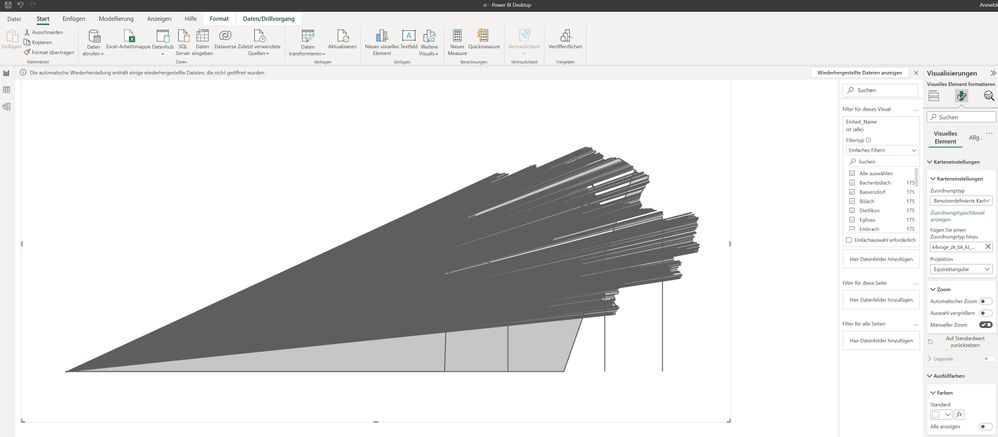The width and height of the screenshot is (998, 437).
Task: Click Wiederhergestellte Dateien anzeigen button
Action: 859,73
